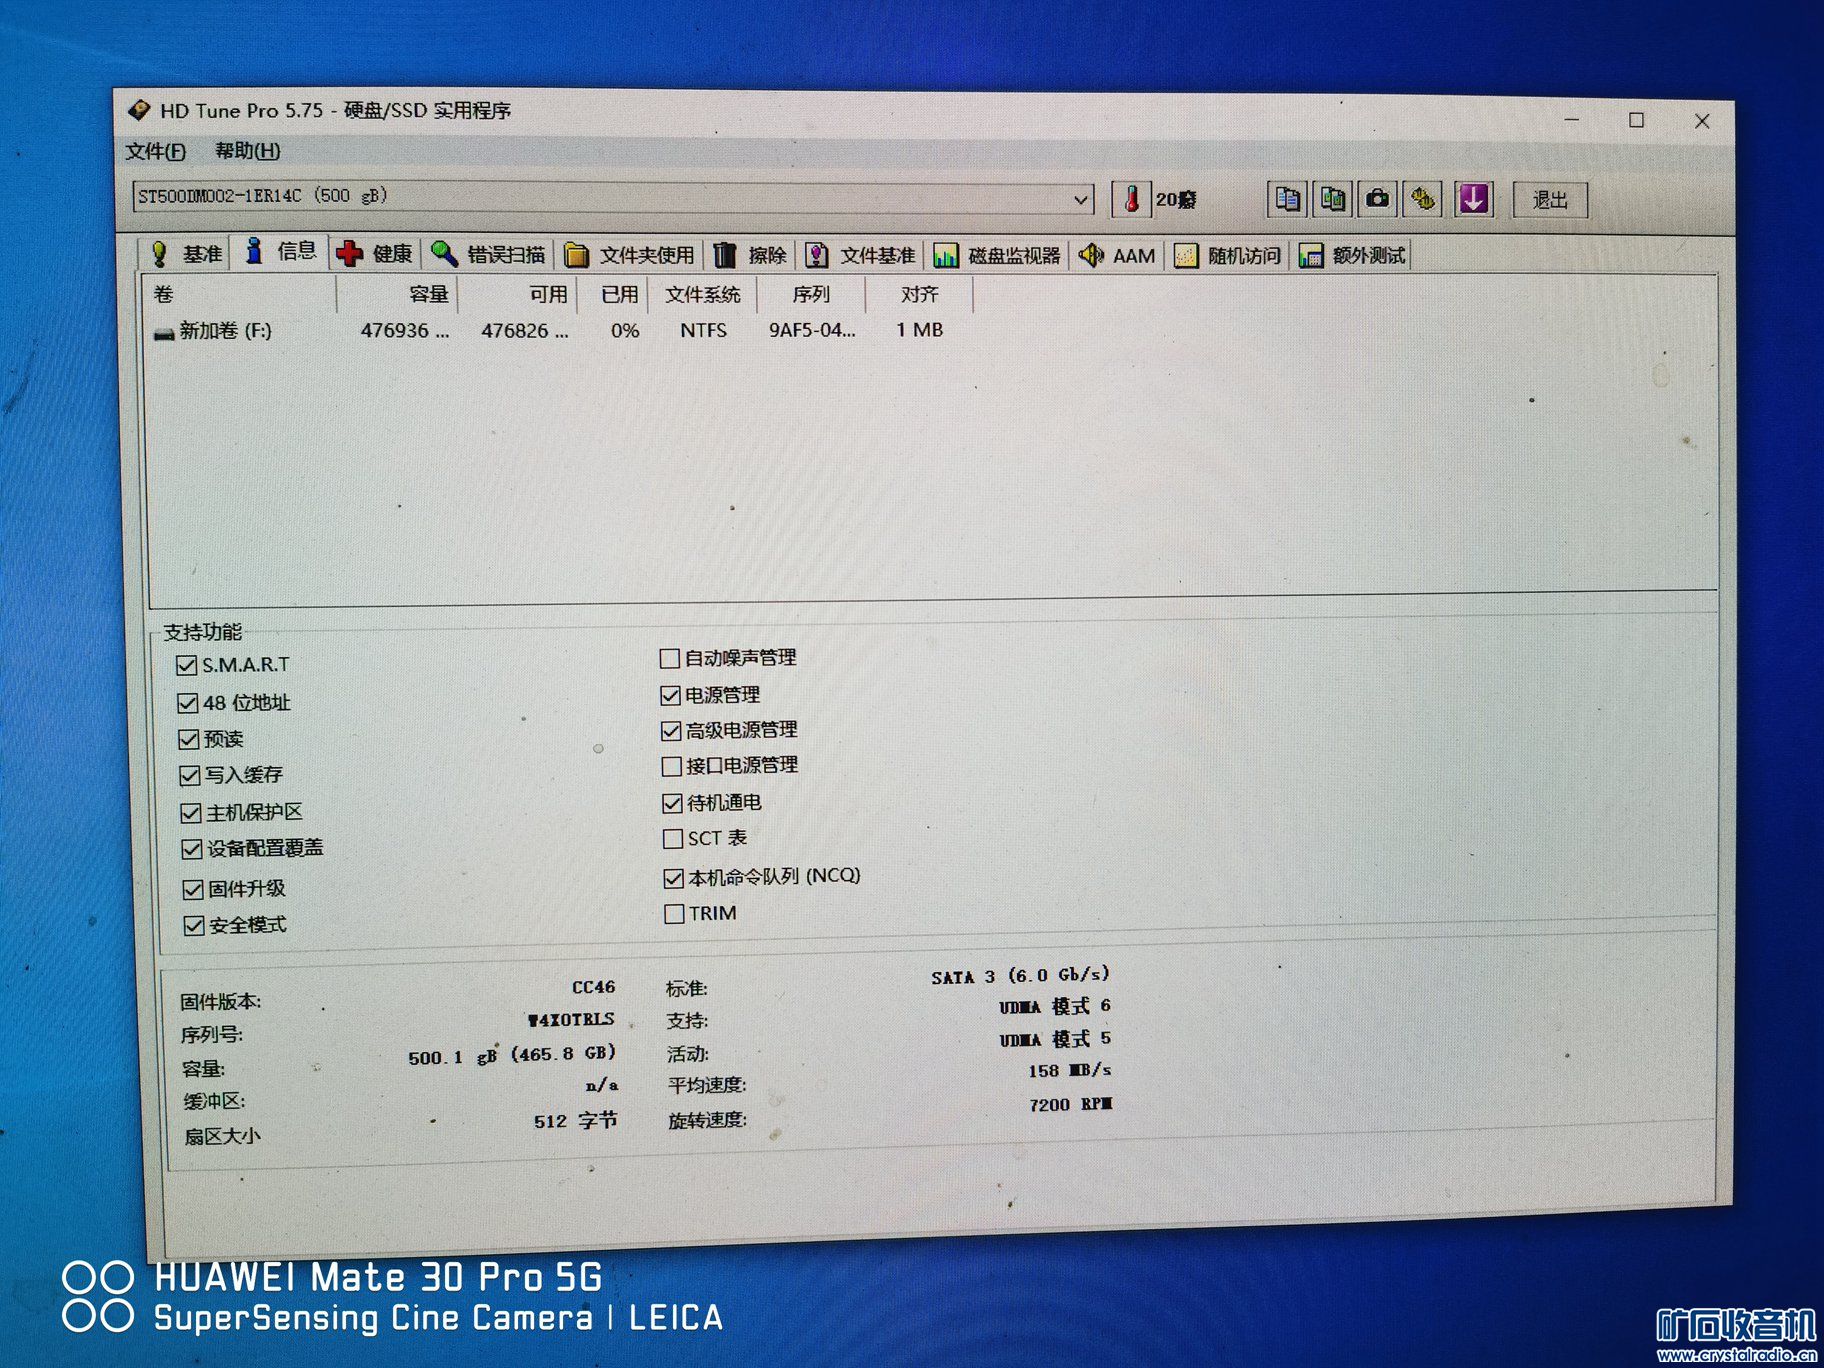
Task: Toggle the S.M.A.R.T checkbox
Action: (x=186, y=665)
